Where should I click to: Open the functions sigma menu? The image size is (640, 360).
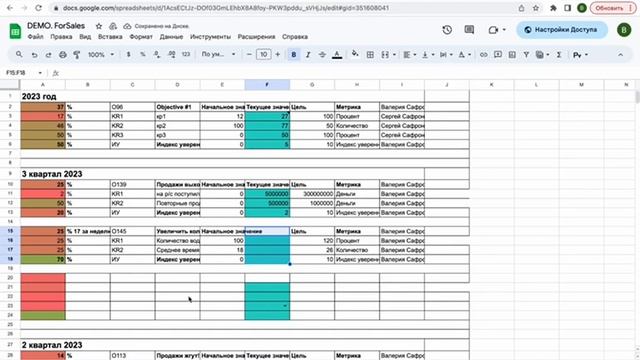pos(559,55)
